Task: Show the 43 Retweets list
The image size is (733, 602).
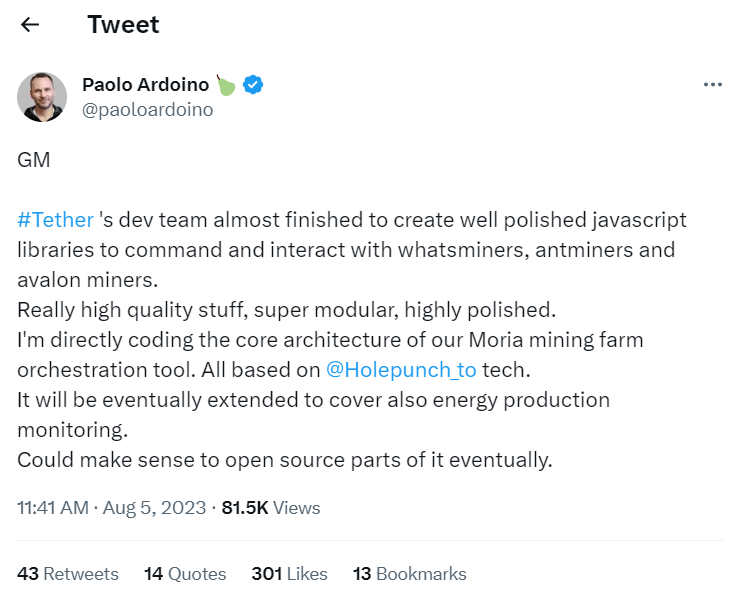Action: tap(68, 573)
